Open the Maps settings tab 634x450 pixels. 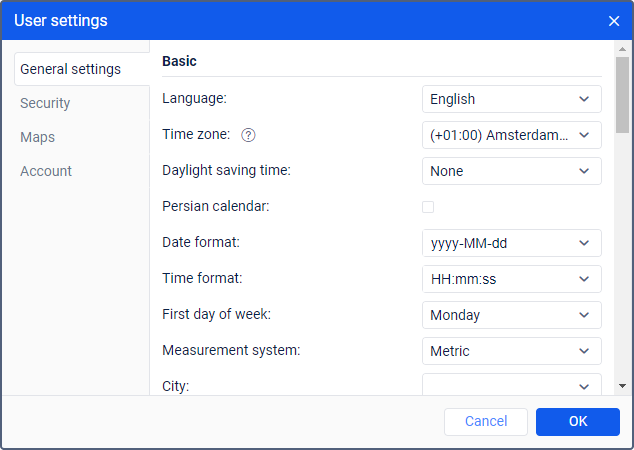click(x=38, y=137)
